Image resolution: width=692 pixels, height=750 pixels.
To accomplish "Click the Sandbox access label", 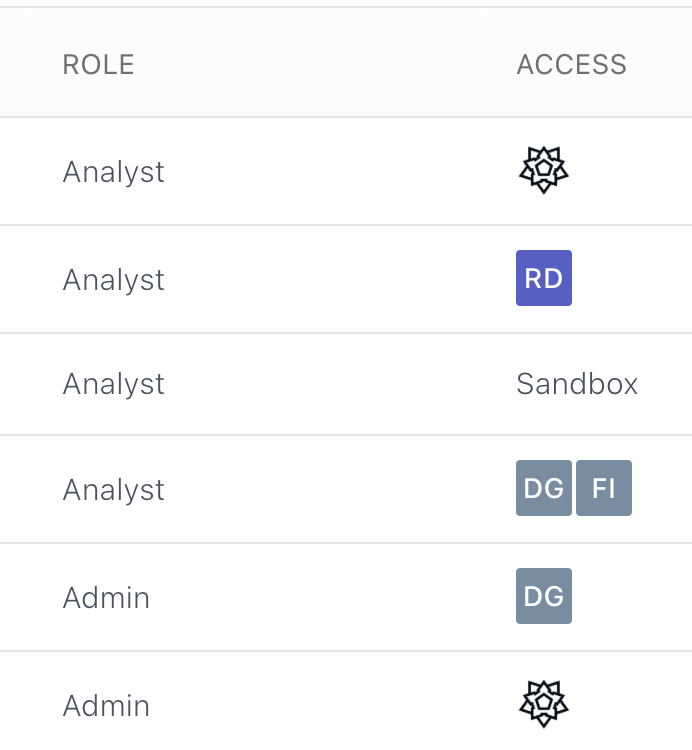I will tap(577, 384).
